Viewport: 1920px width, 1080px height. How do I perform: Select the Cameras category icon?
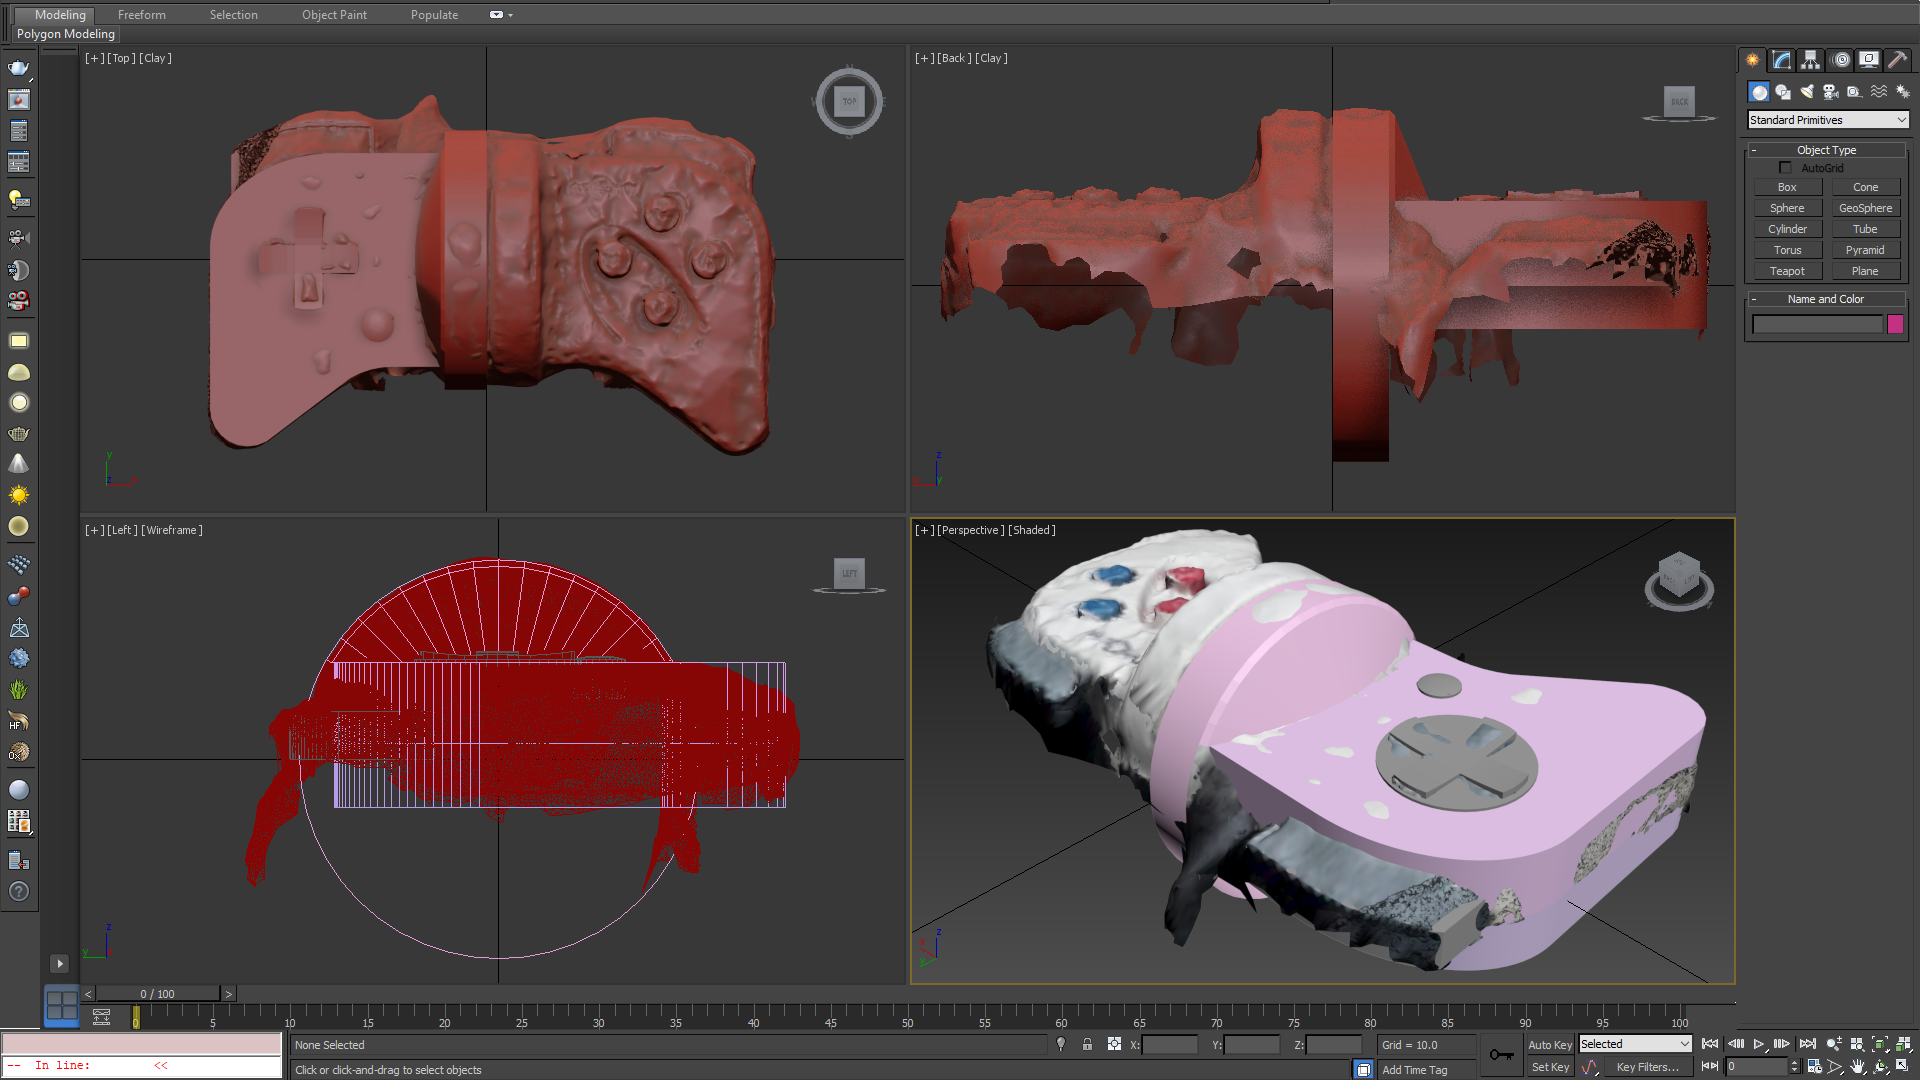pyautogui.click(x=1831, y=92)
